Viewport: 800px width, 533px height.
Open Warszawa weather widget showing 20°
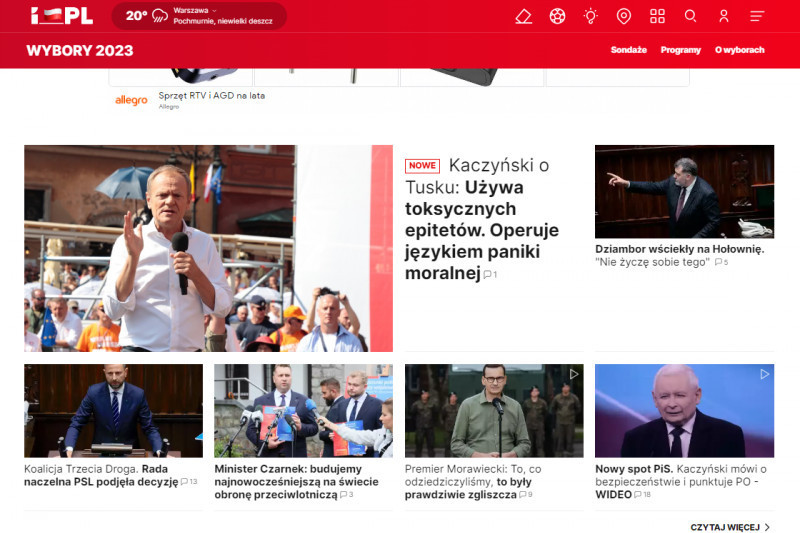(198, 16)
